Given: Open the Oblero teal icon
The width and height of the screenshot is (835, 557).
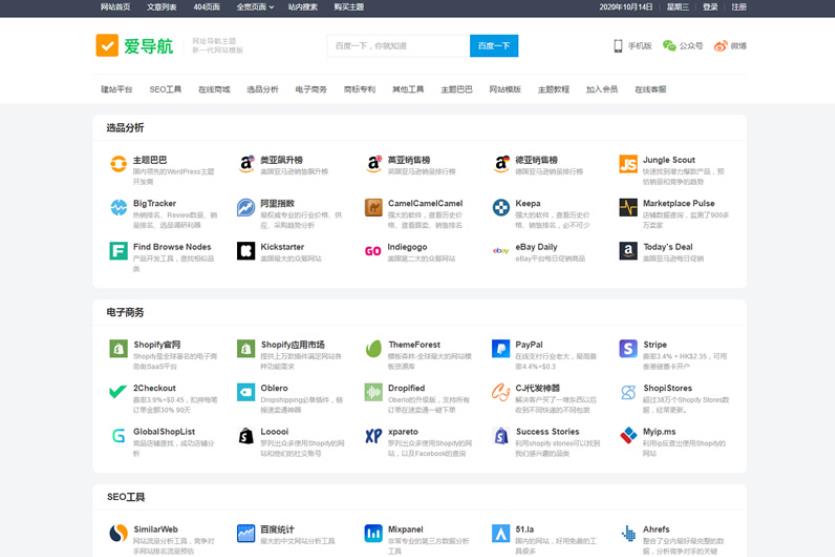Looking at the screenshot, I should click(246, 392).
